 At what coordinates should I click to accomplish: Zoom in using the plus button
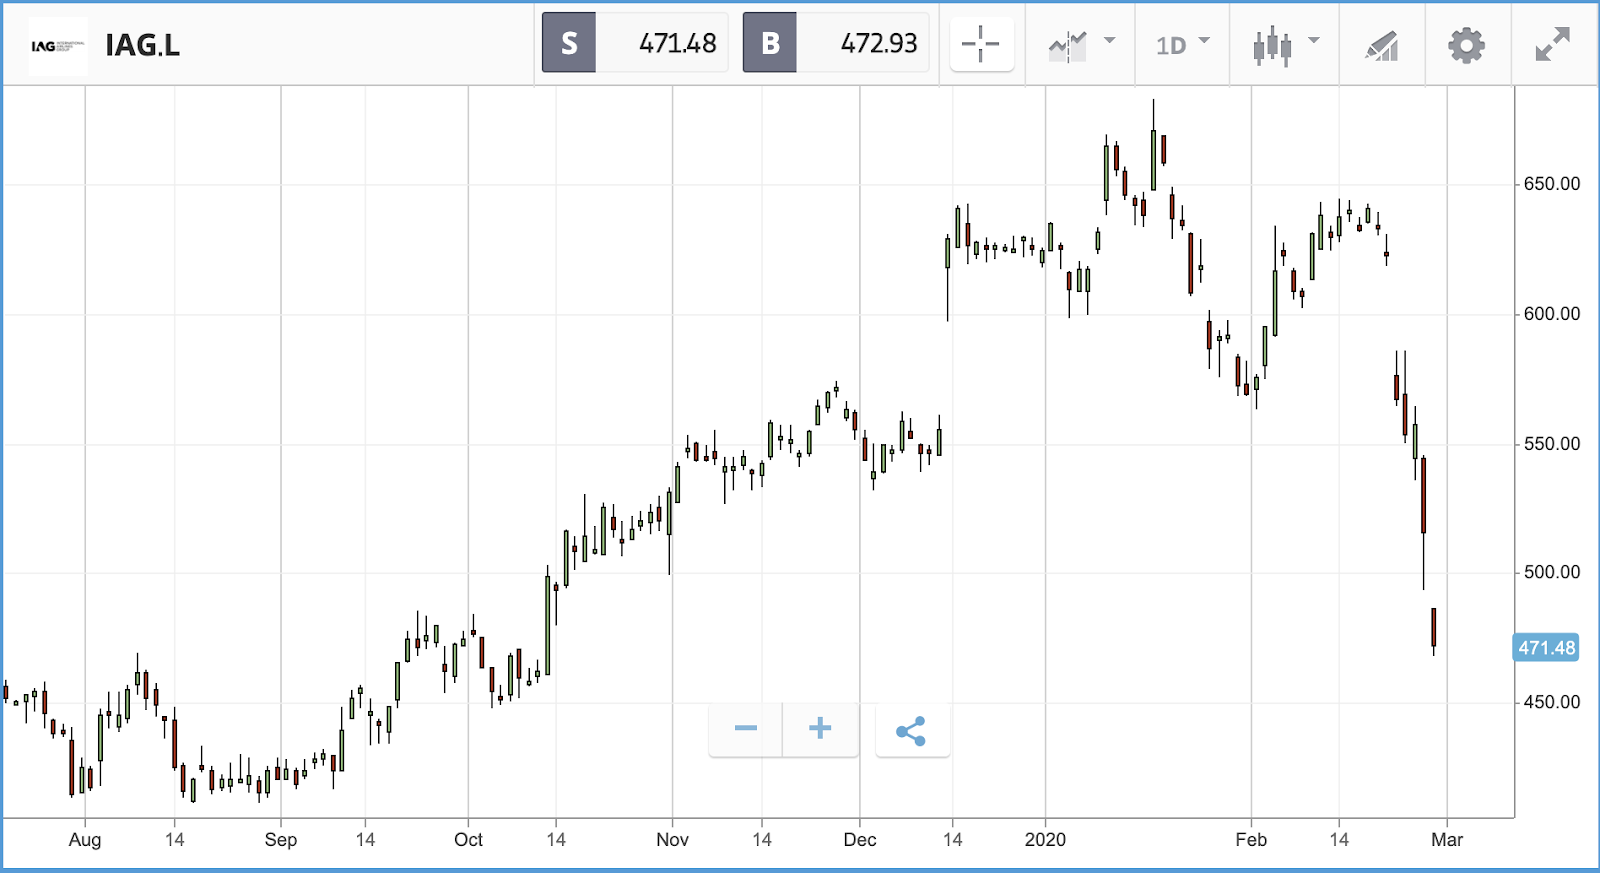pos(820,728)
